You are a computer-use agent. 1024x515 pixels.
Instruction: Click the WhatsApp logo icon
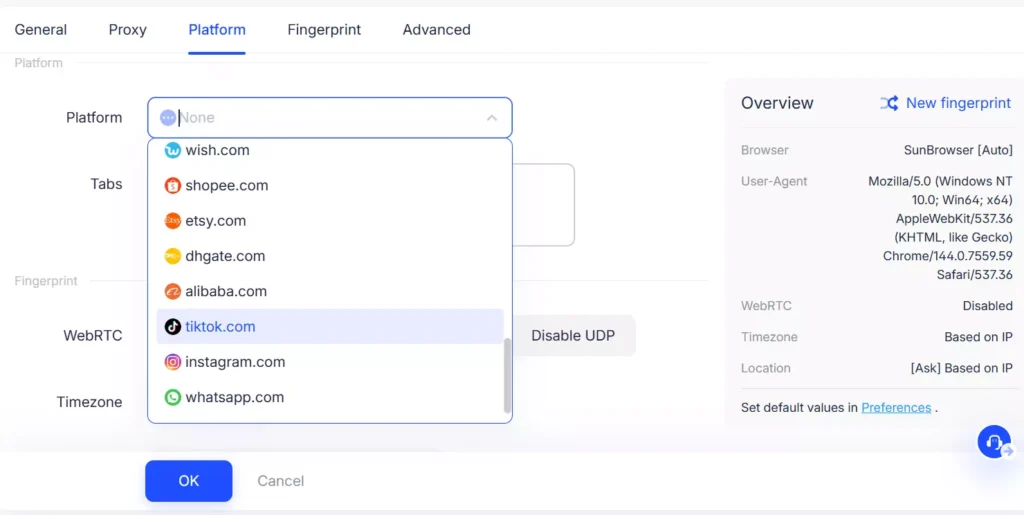[173, 397]
